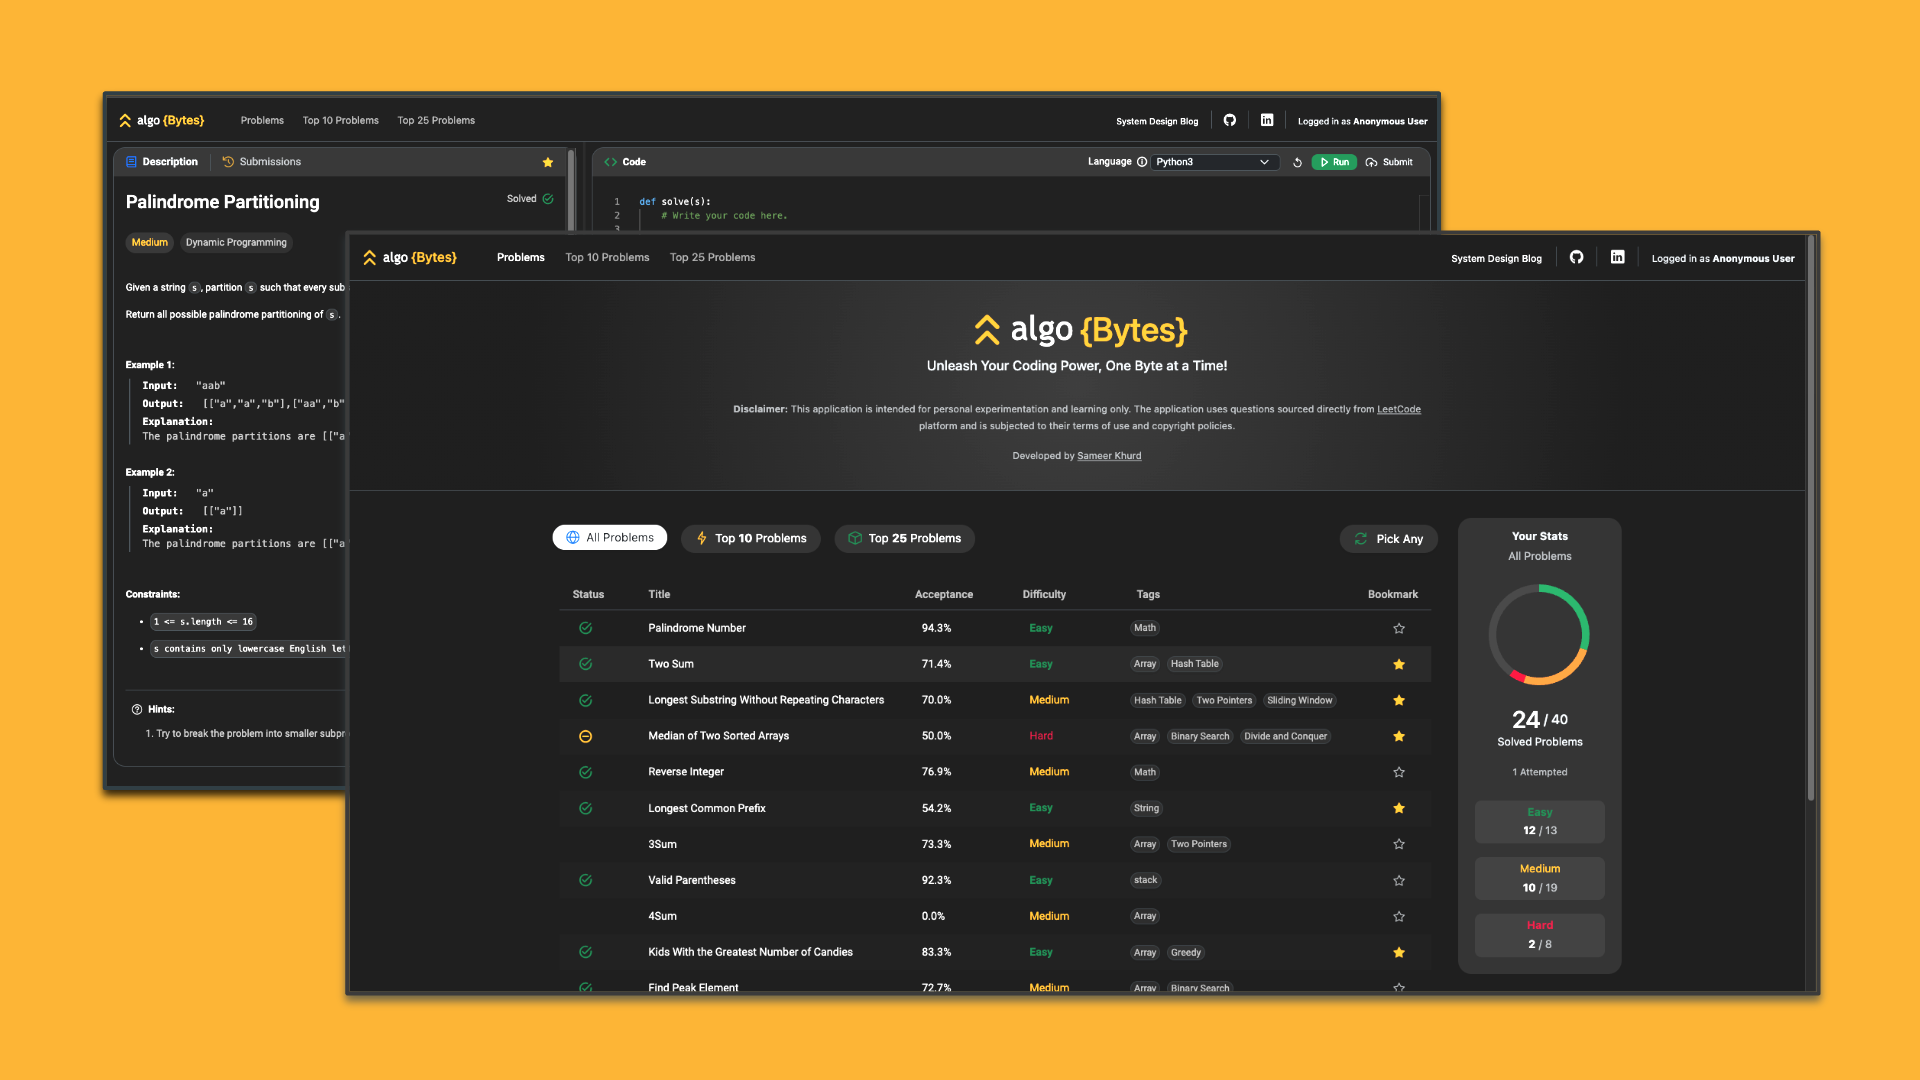Open GitHub icon in front window header
The image size is (1920, 1080).
coord(1576,257)
